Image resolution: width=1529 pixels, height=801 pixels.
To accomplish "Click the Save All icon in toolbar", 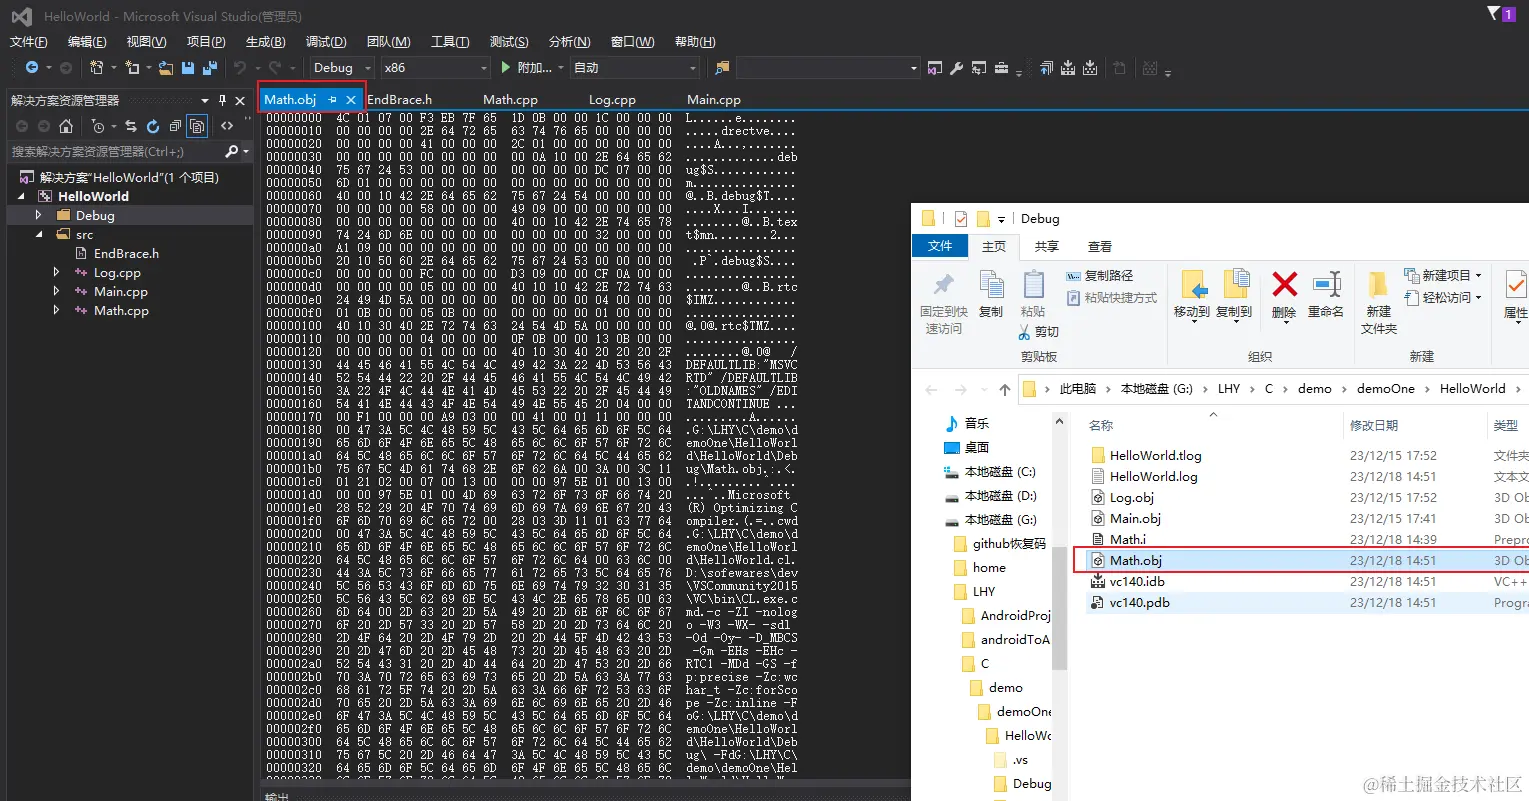I will 210,67.
